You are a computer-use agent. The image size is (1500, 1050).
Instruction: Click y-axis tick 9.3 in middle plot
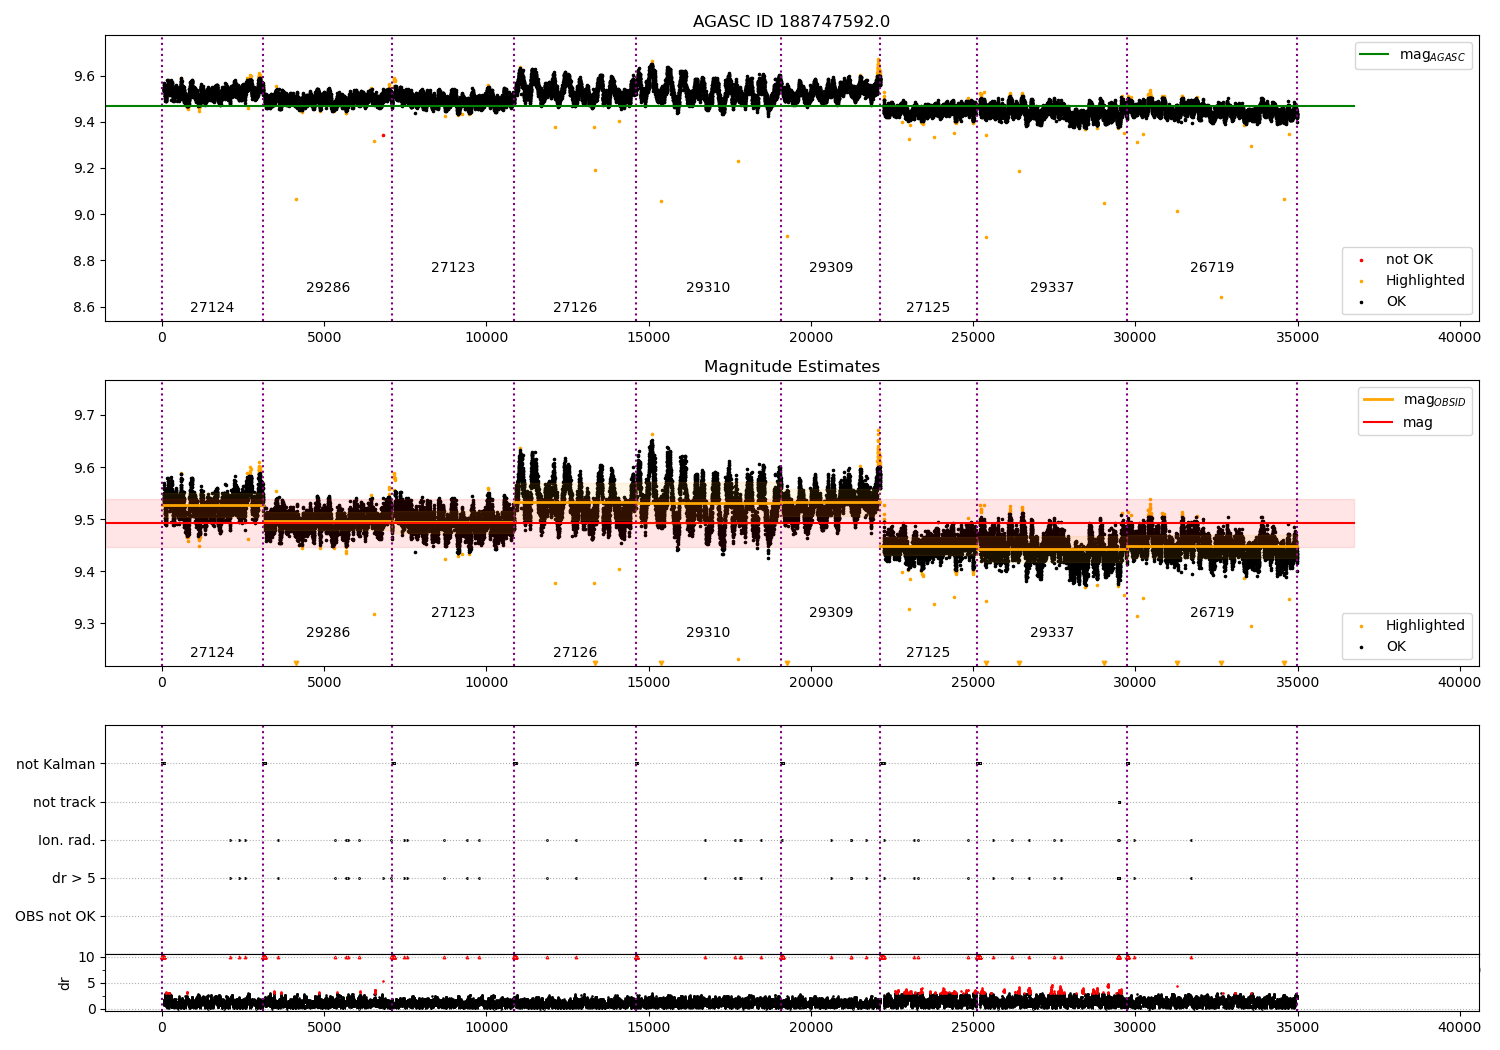[84, 625]
